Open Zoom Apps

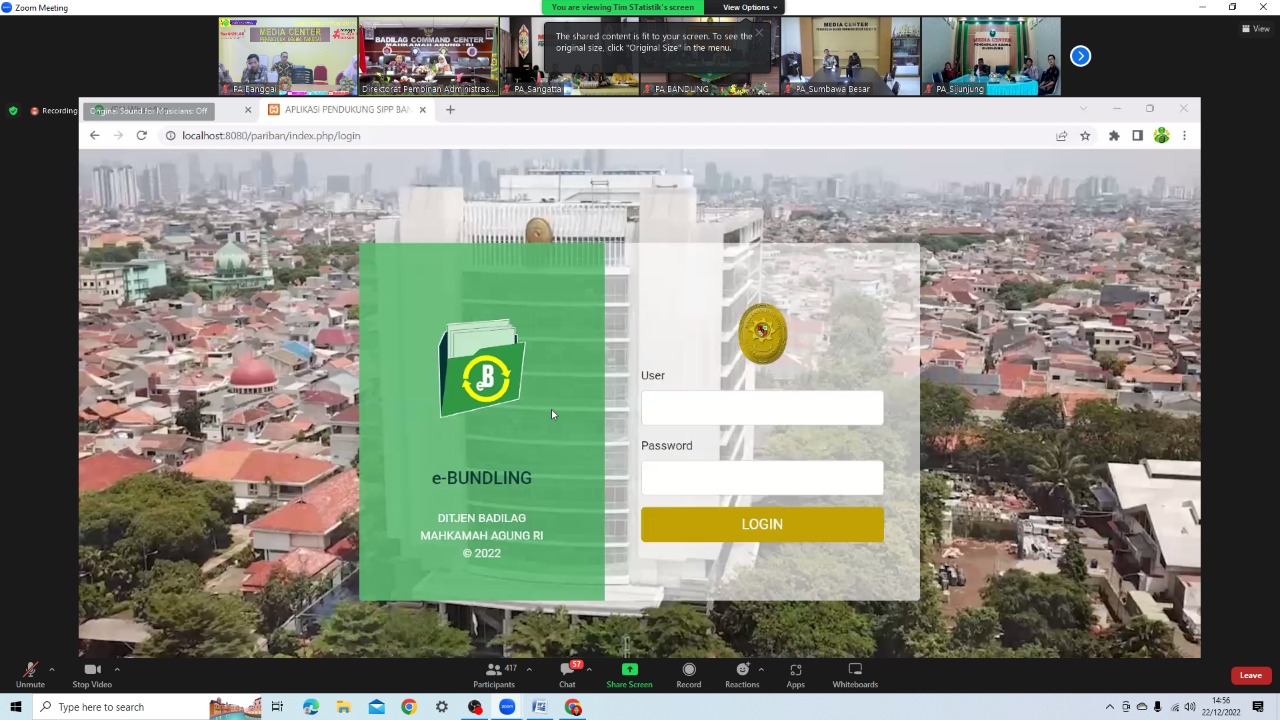(795, 672)
